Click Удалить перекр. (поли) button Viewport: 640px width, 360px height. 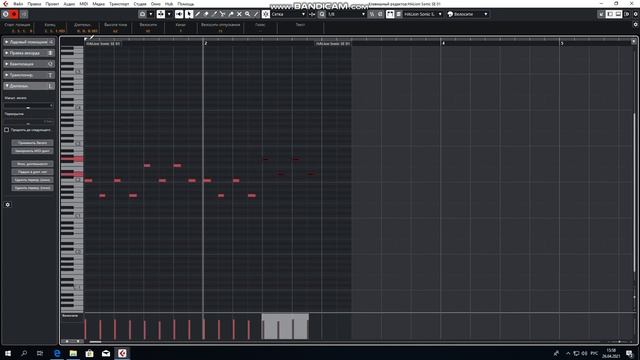coord(32,188)
